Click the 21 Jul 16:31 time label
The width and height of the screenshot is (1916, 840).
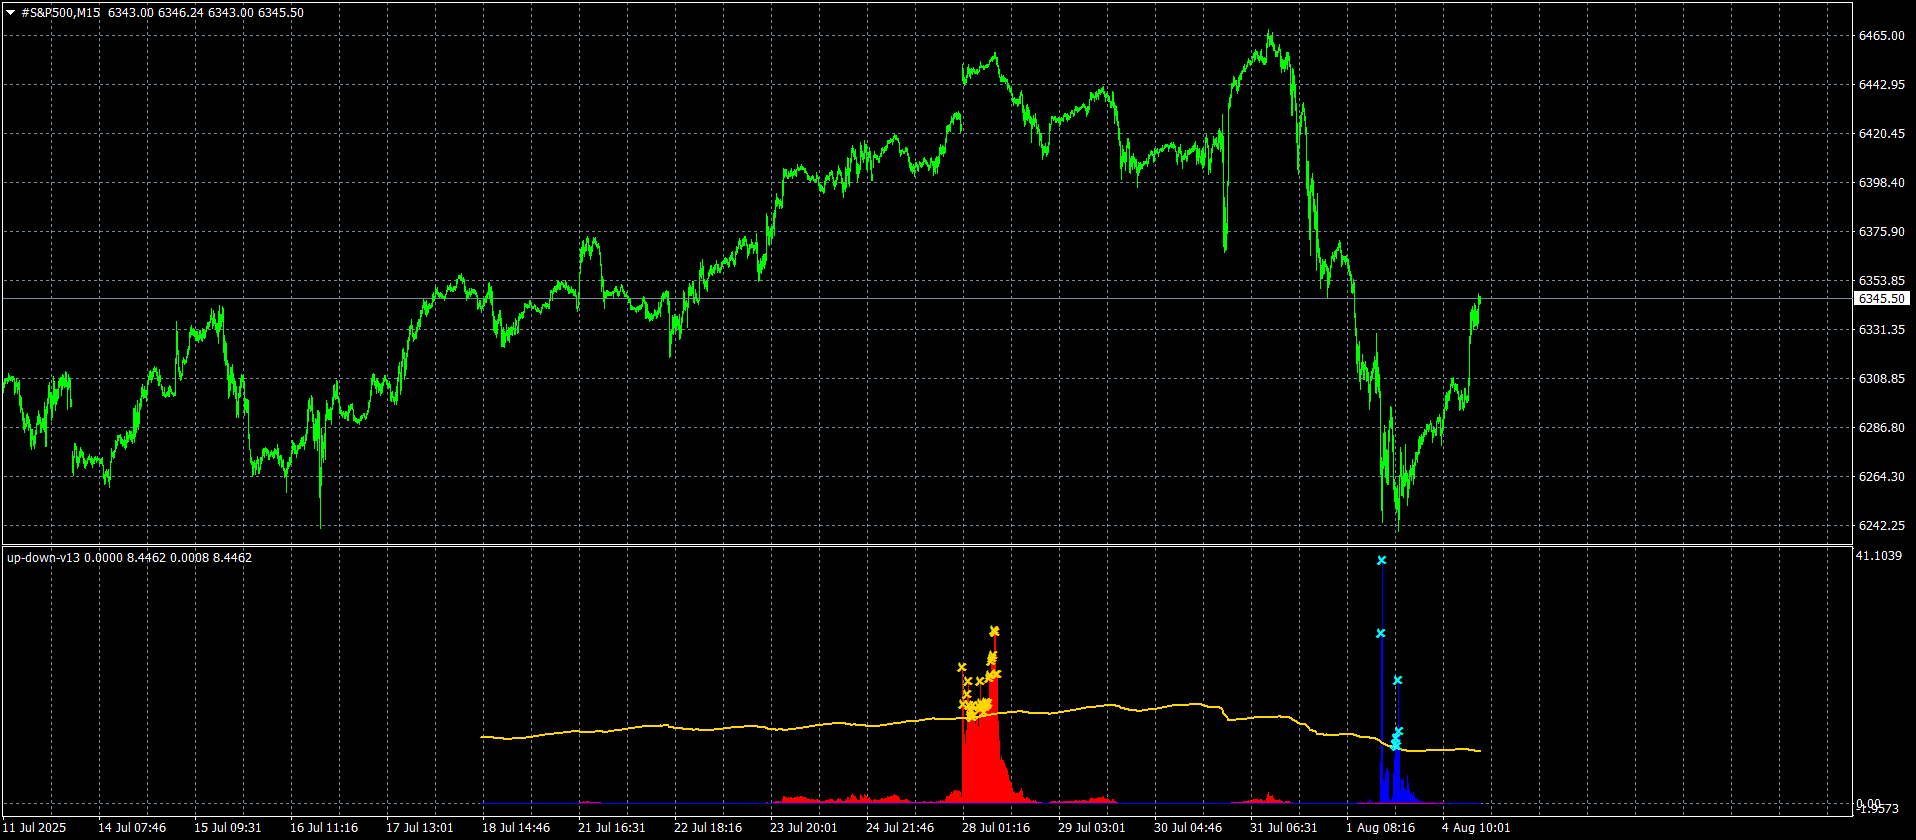(611, 828)
